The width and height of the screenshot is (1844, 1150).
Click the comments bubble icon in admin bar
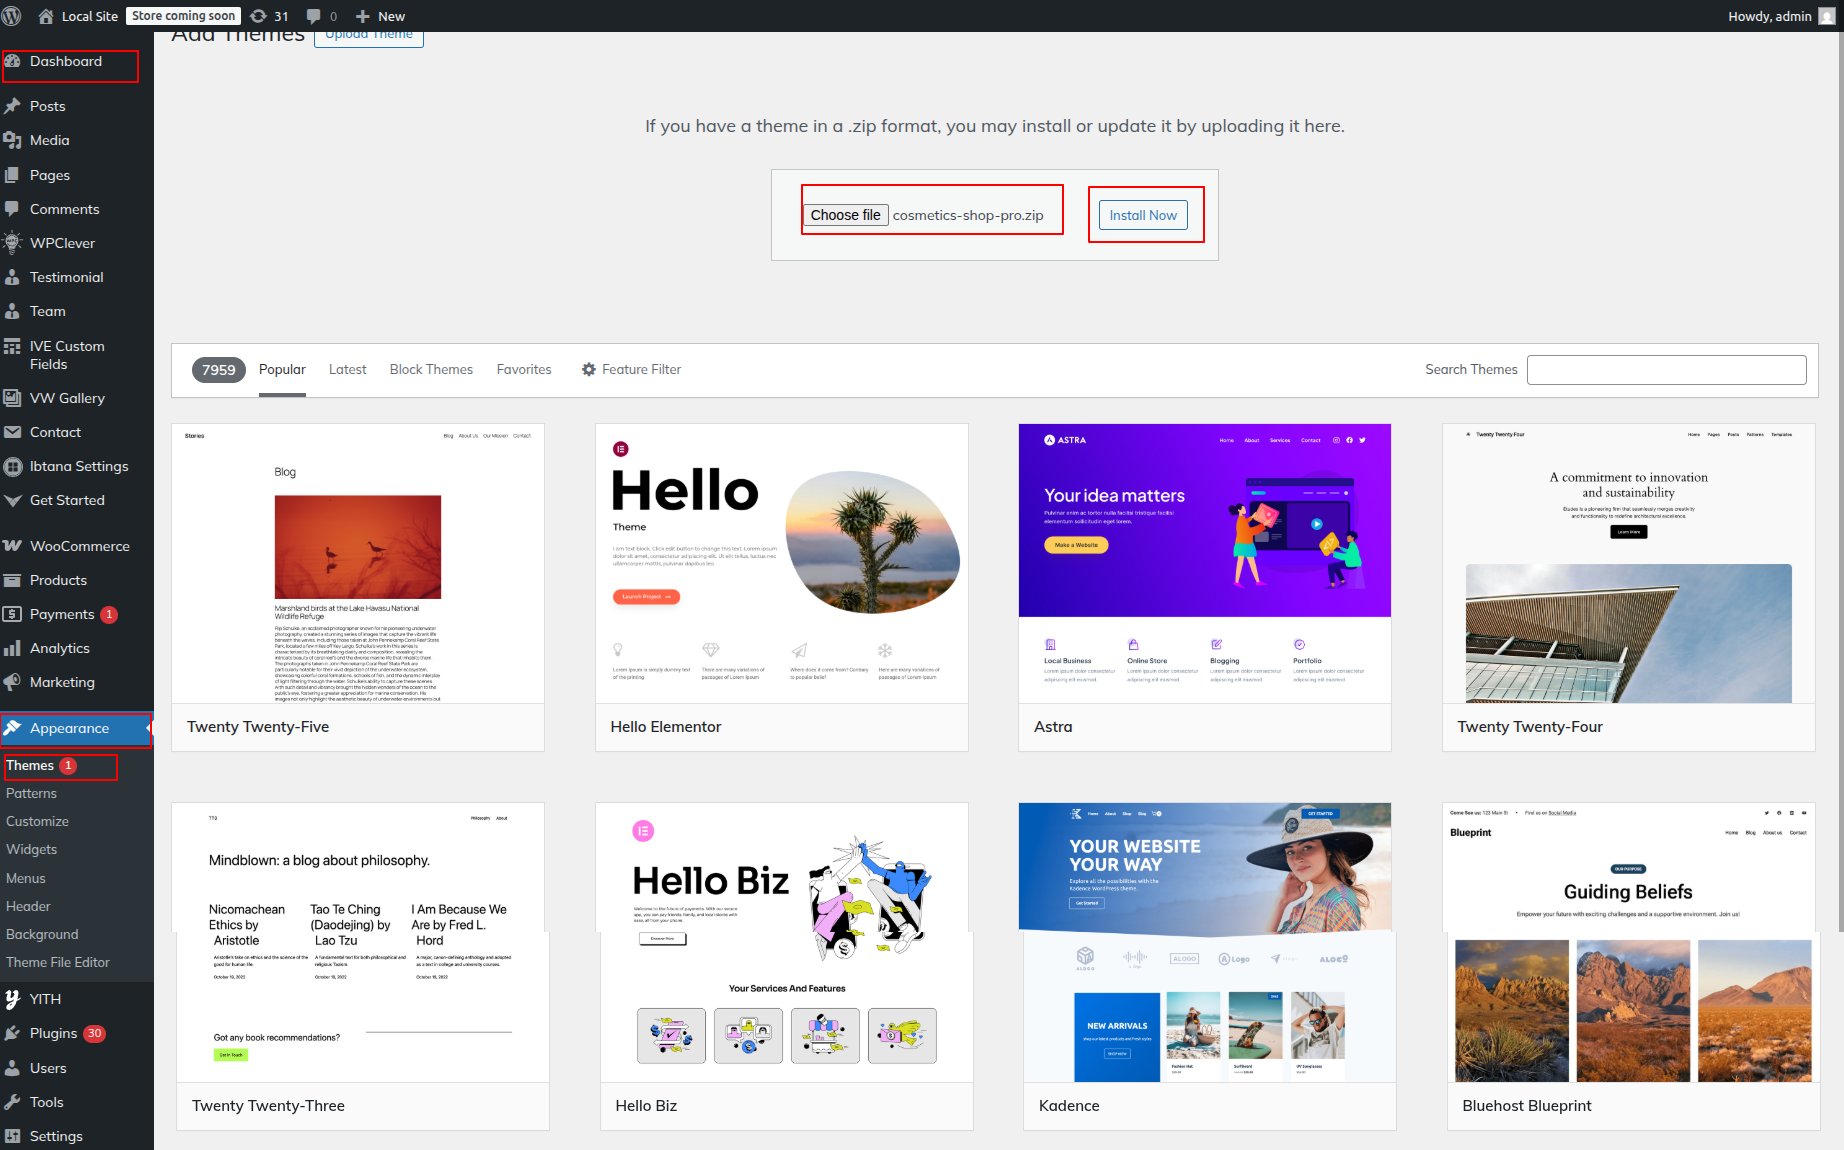pyautogui.click(x=314, y=16)
